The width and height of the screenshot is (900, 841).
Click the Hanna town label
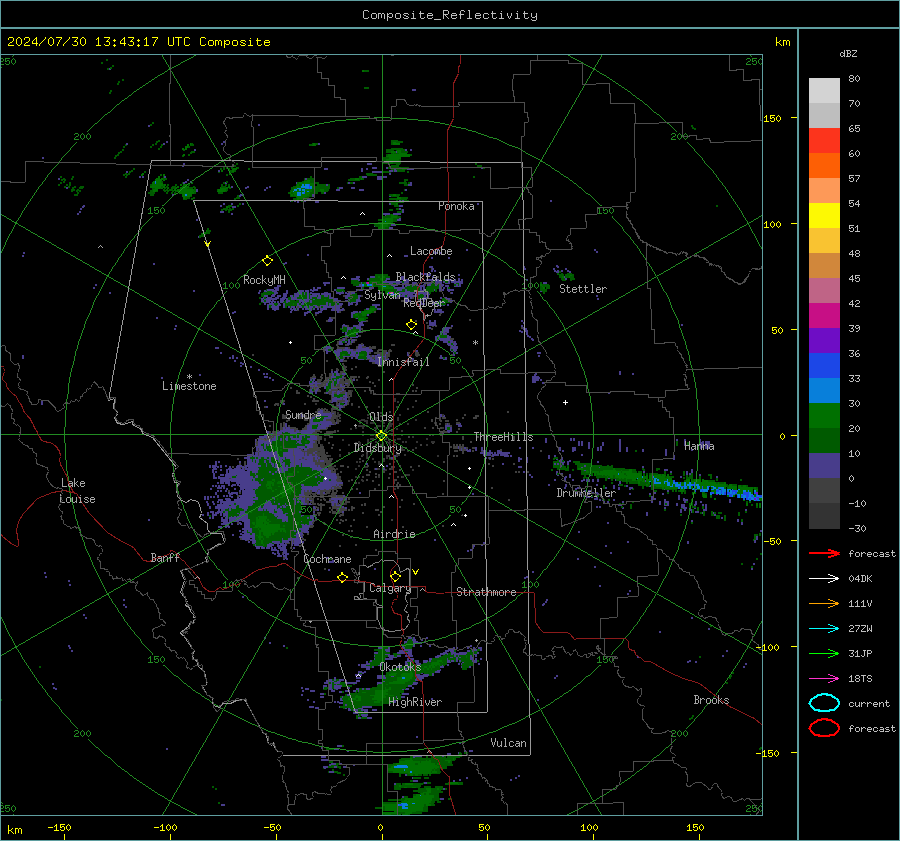click(699, 445)
